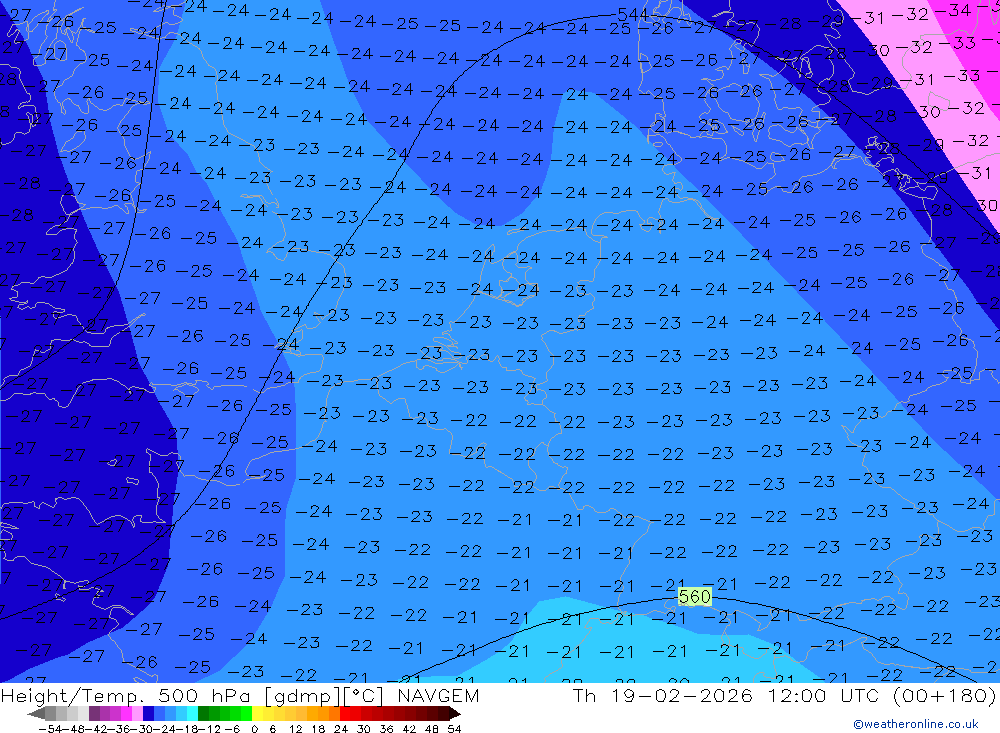Click the 544 height contour label
The height and width of the screenshot is (733, 1000).
[x=633, y=14]
